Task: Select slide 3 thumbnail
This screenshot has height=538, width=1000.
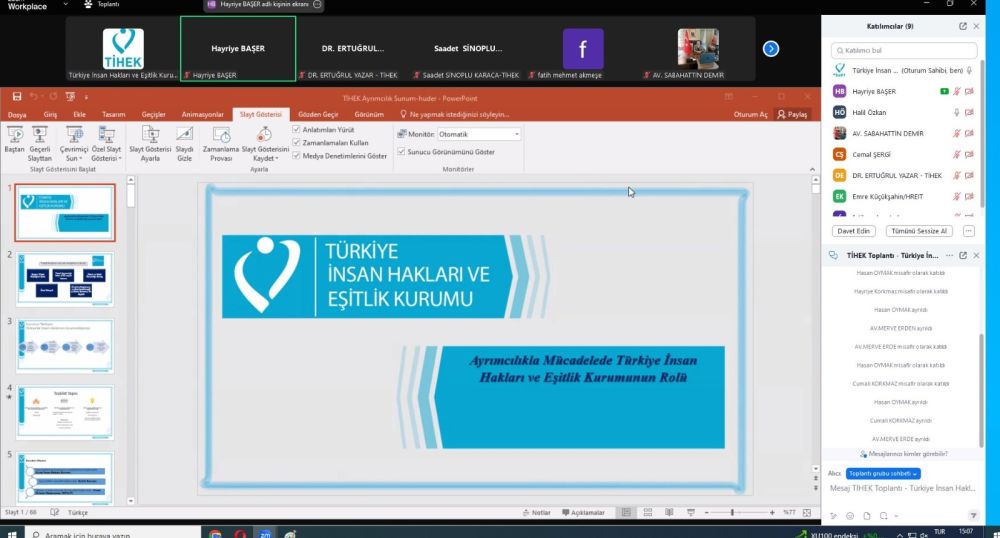Action: coord(65,346)
